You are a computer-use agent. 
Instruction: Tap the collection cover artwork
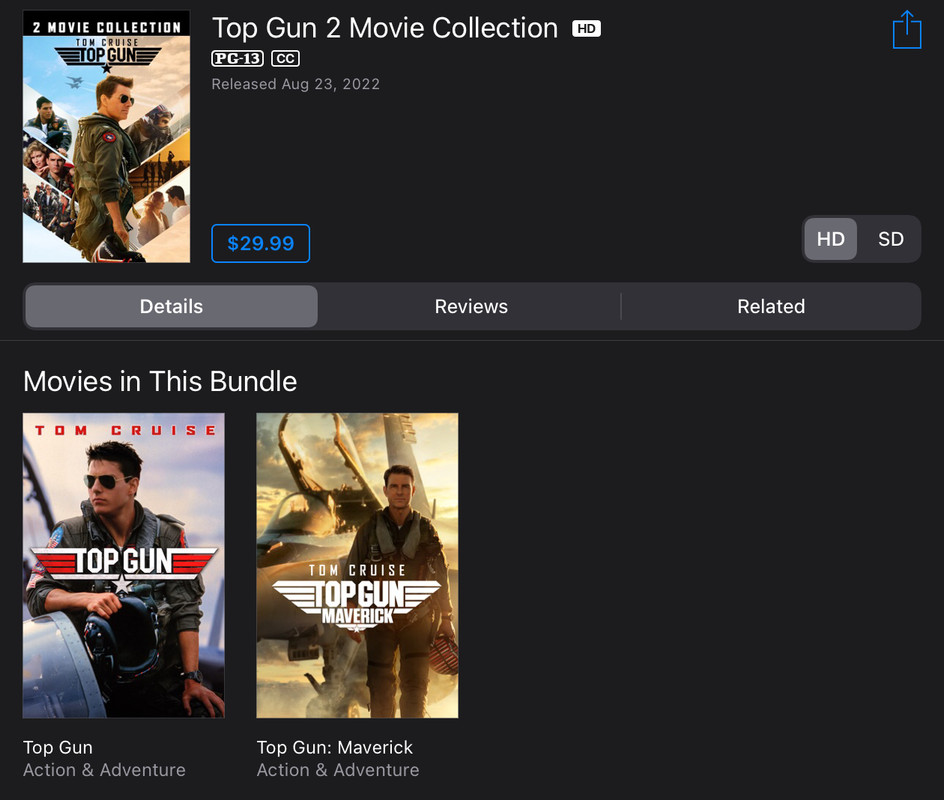click(x=107, y=136)
